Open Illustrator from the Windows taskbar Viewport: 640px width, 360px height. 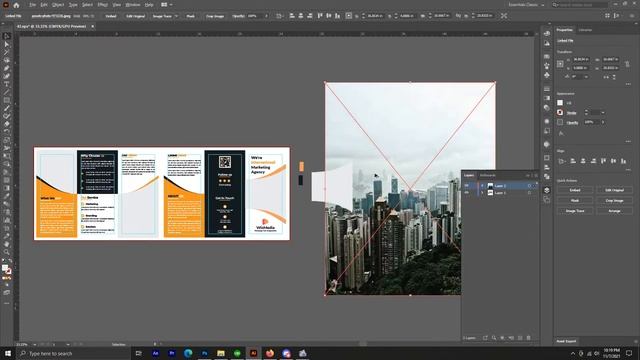[253, 353]
